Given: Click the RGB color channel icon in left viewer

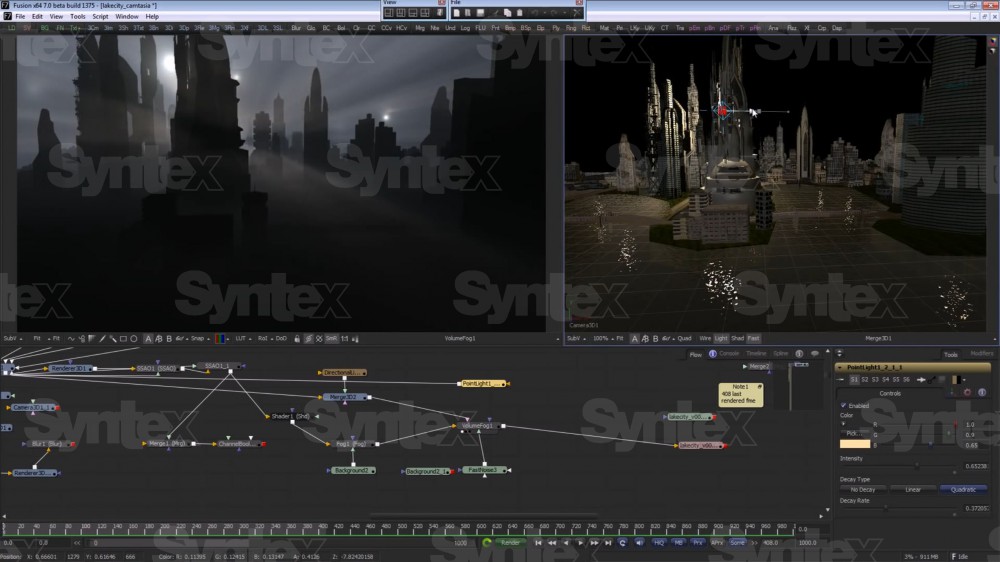Looking at the screenshot, I should 221,339.
